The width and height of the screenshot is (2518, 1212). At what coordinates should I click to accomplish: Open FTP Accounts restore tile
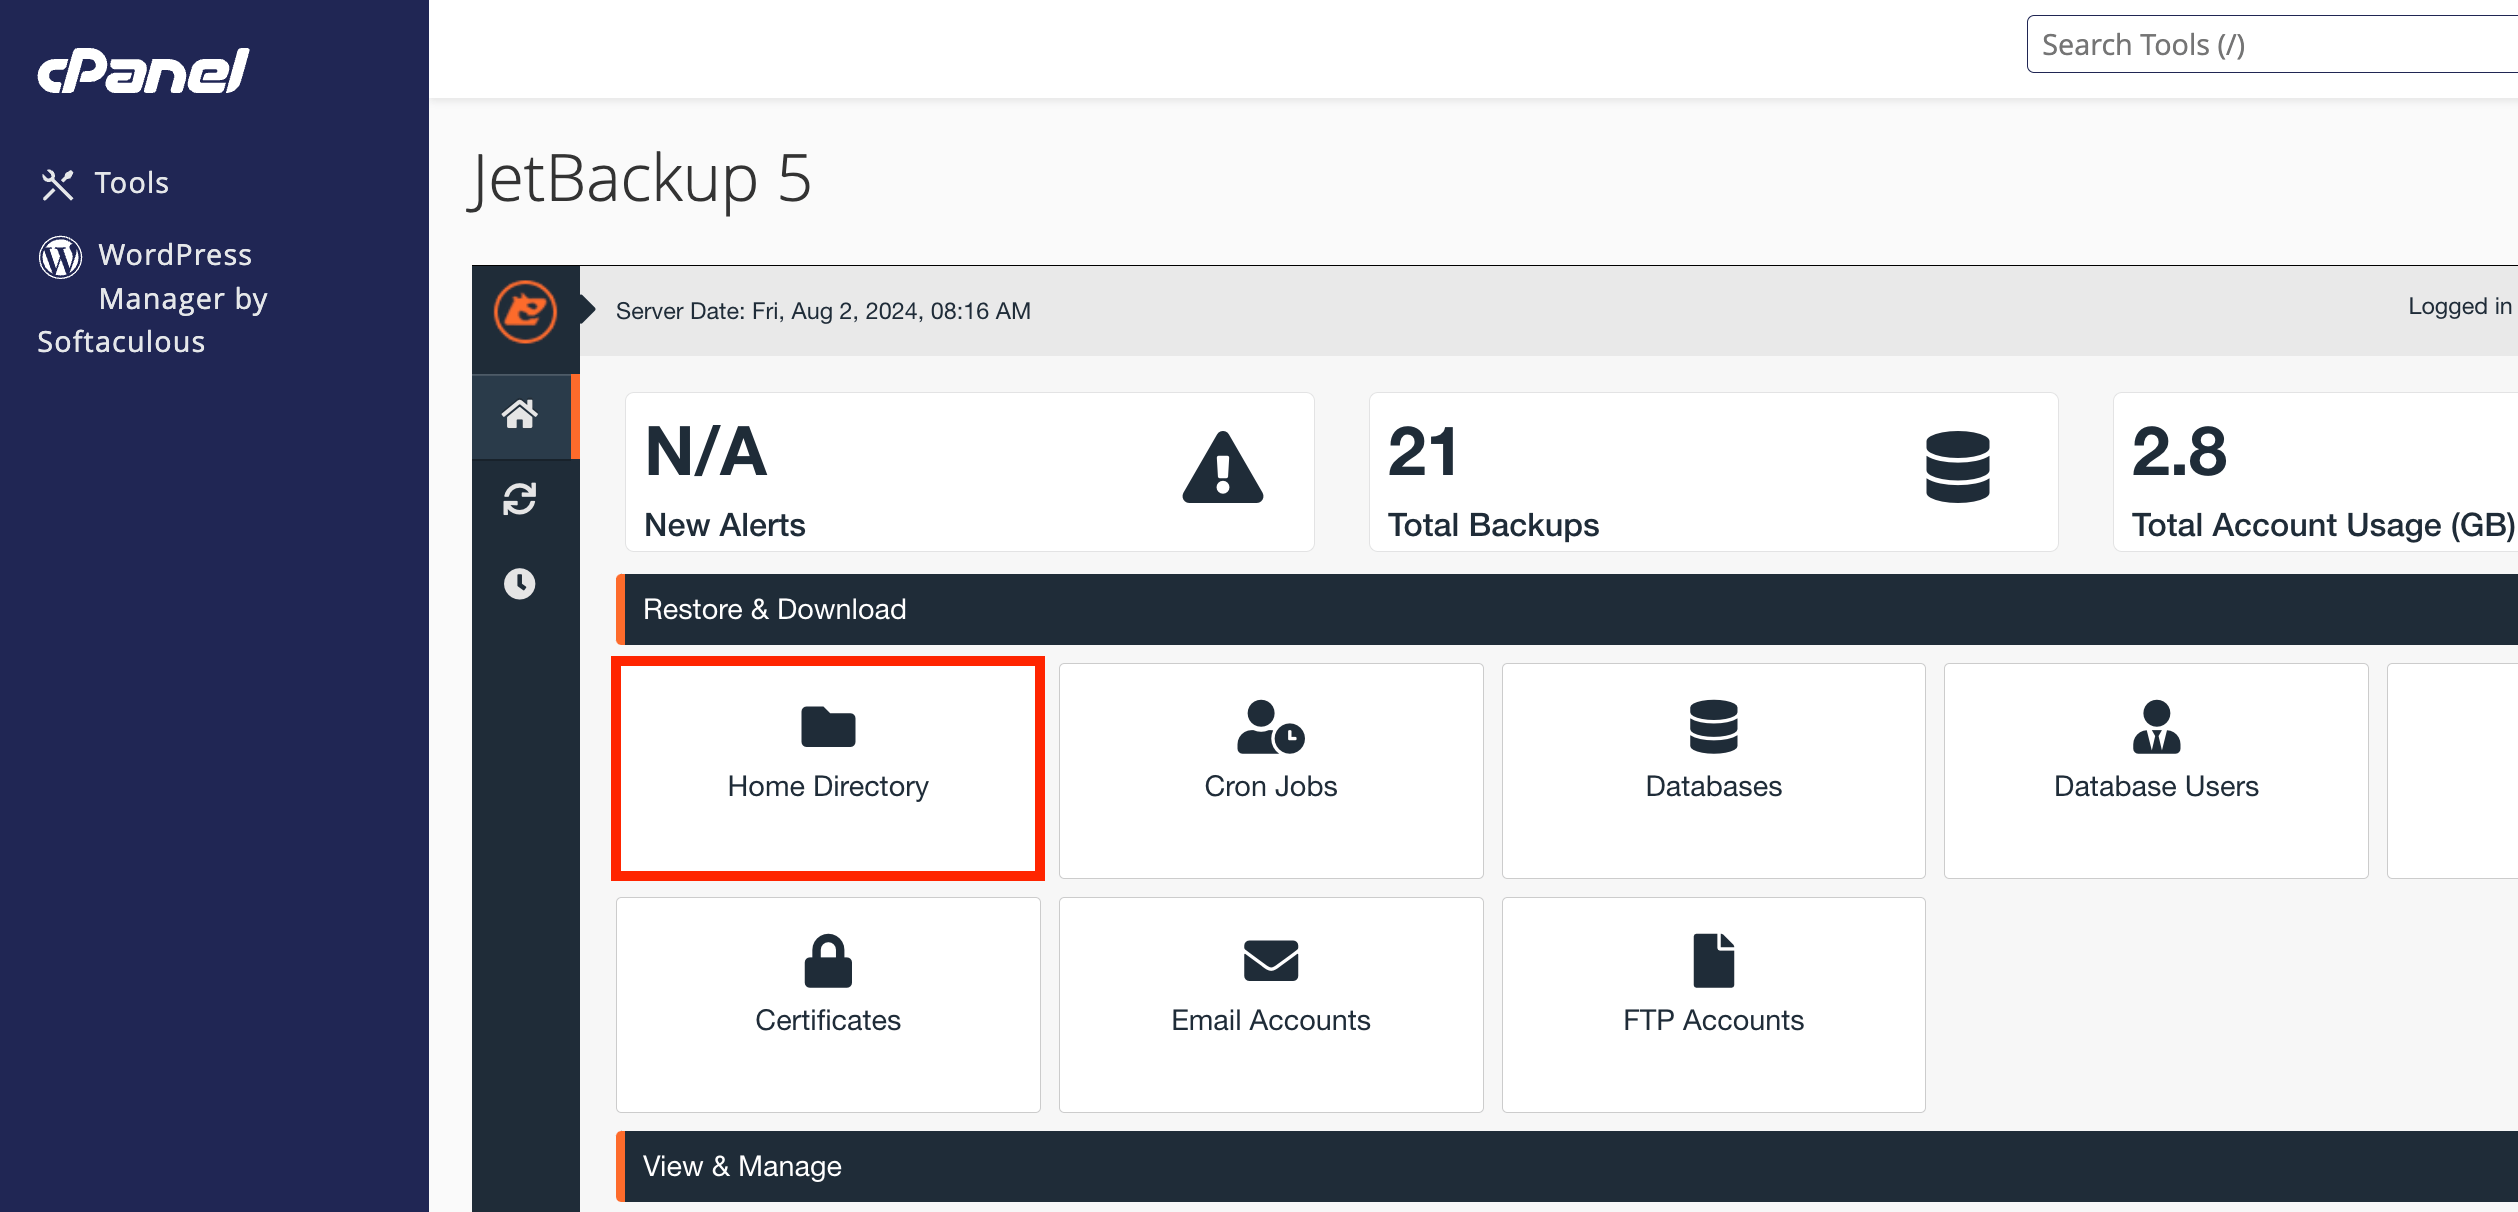1713,1004
